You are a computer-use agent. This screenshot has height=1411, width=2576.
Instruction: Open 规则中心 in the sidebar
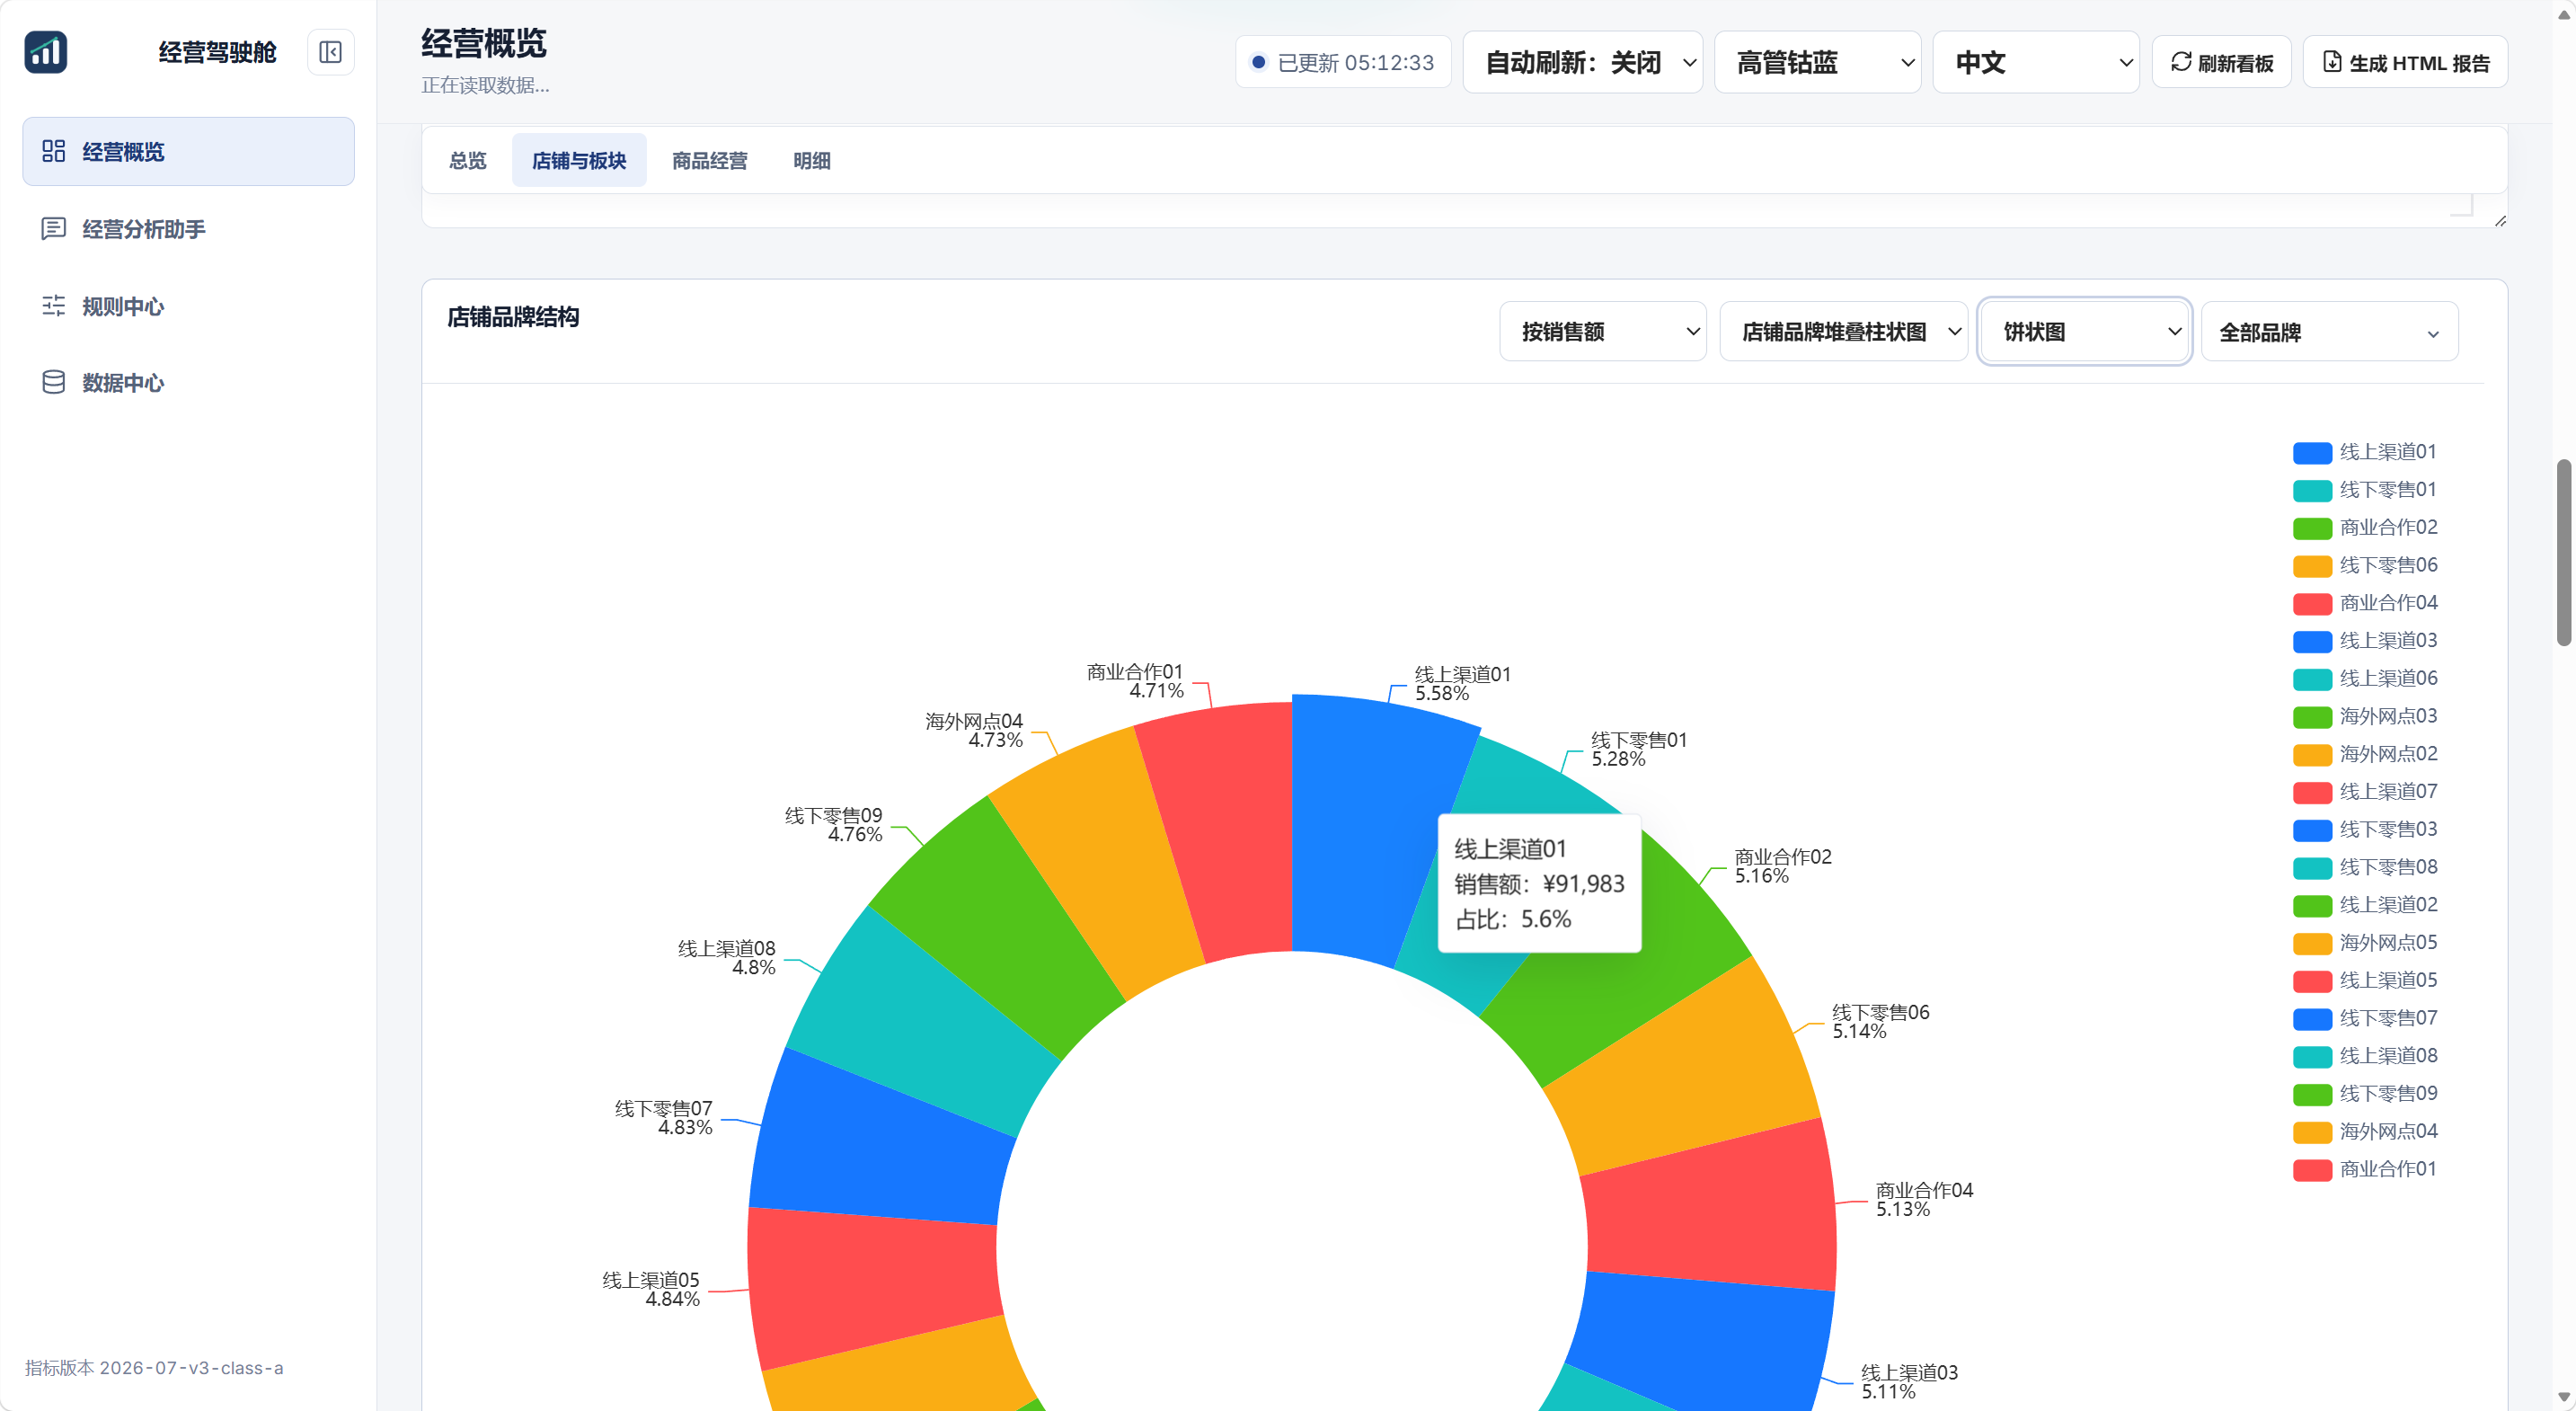189,306
